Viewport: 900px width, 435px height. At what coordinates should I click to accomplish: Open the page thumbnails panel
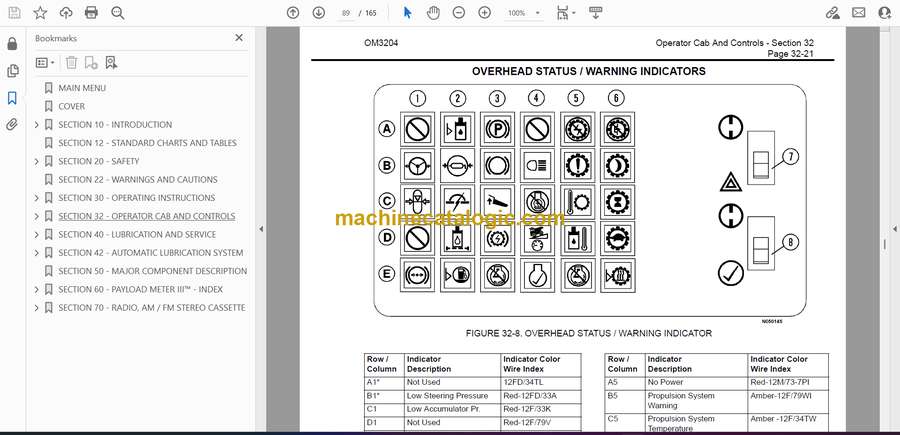click(x=12, y=71)
